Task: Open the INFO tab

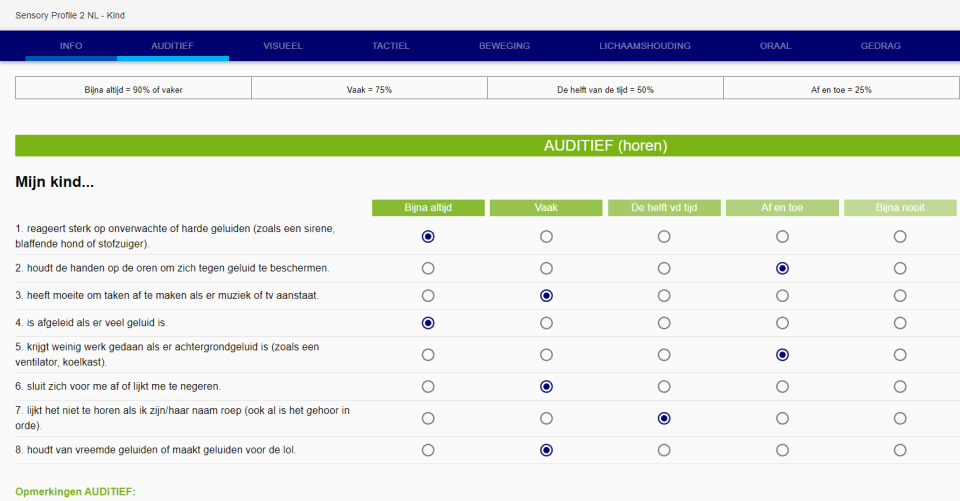Action: coord(71,46)
